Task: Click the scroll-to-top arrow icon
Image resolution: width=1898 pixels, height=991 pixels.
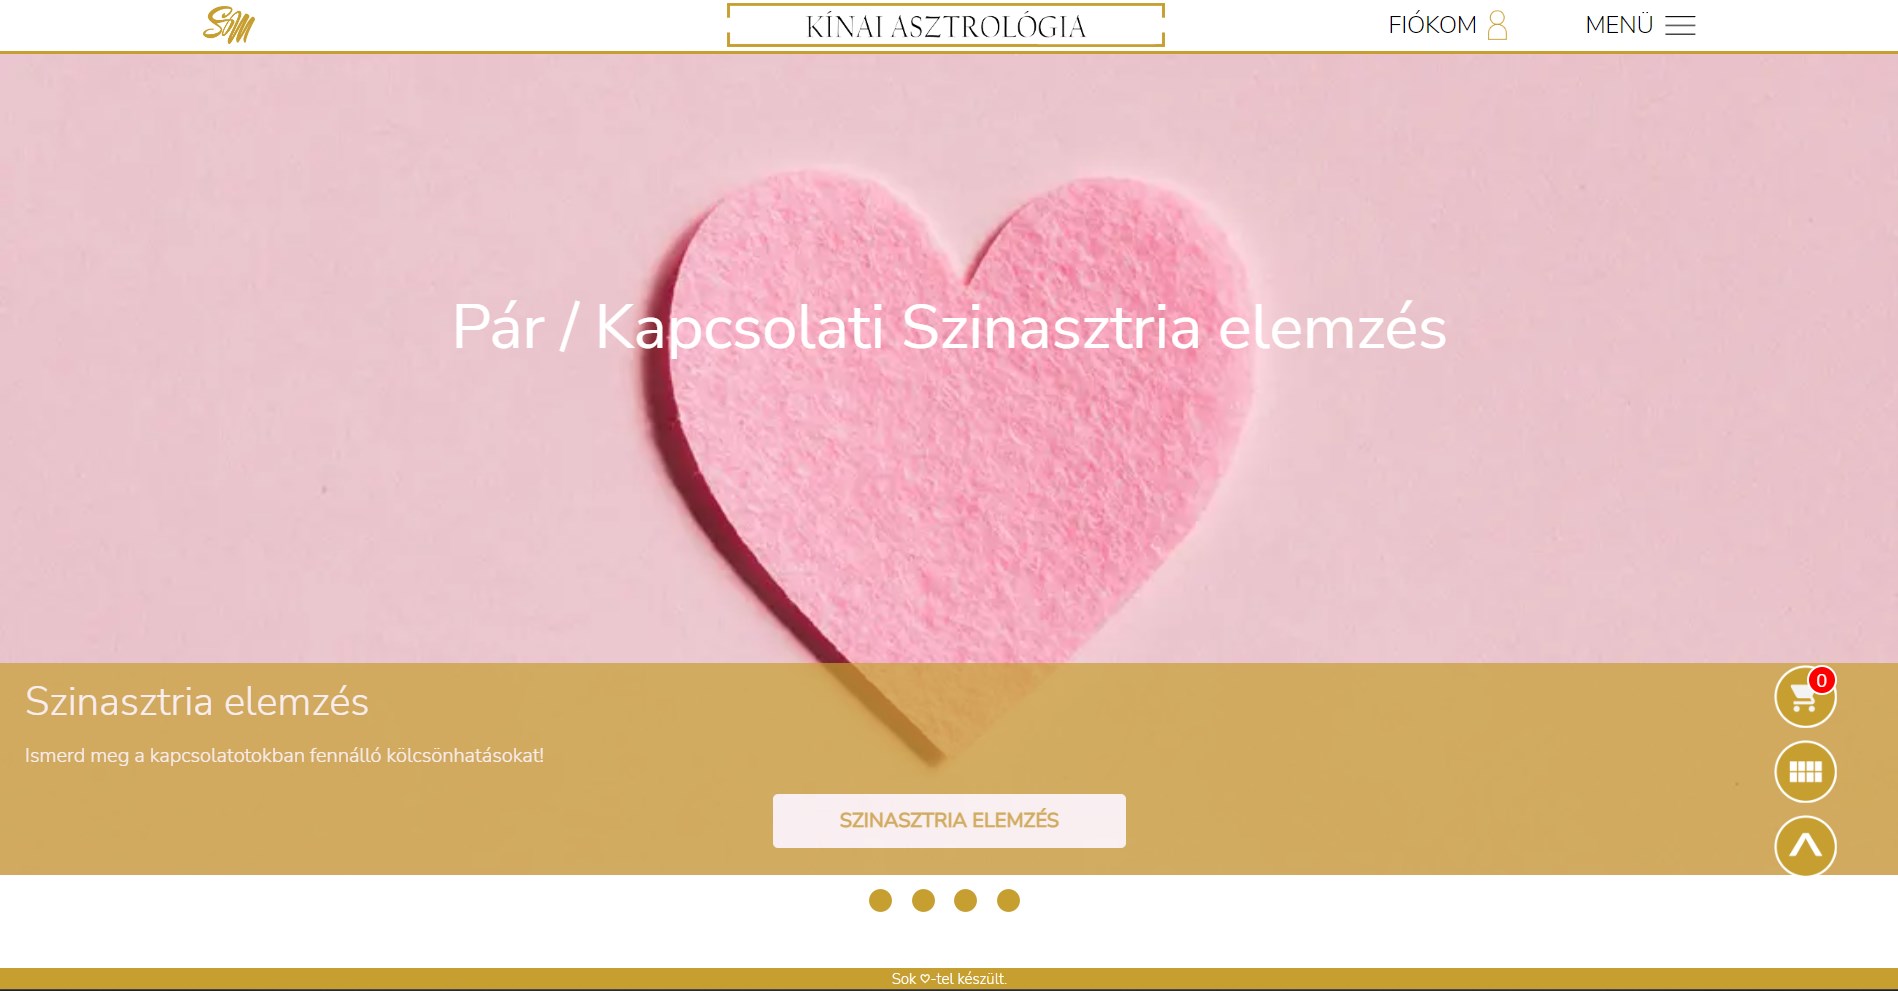Action: tap(1805, 846)
